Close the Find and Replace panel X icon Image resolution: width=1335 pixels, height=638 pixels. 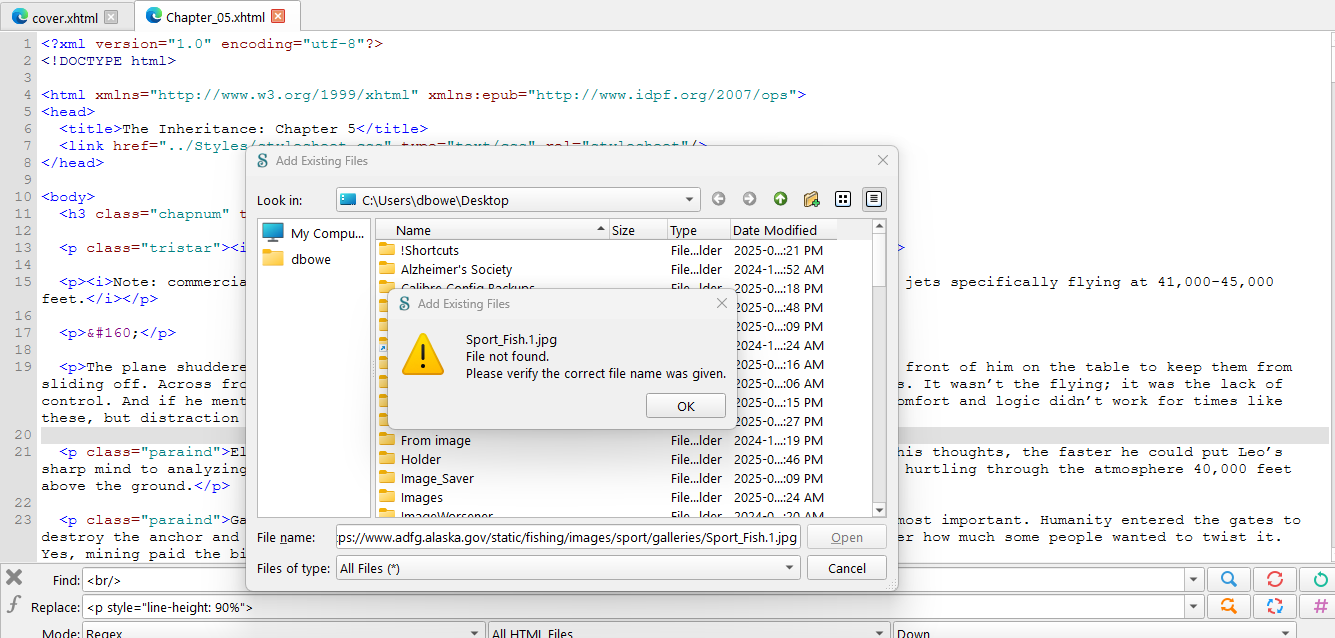click(x=14, y=577)
